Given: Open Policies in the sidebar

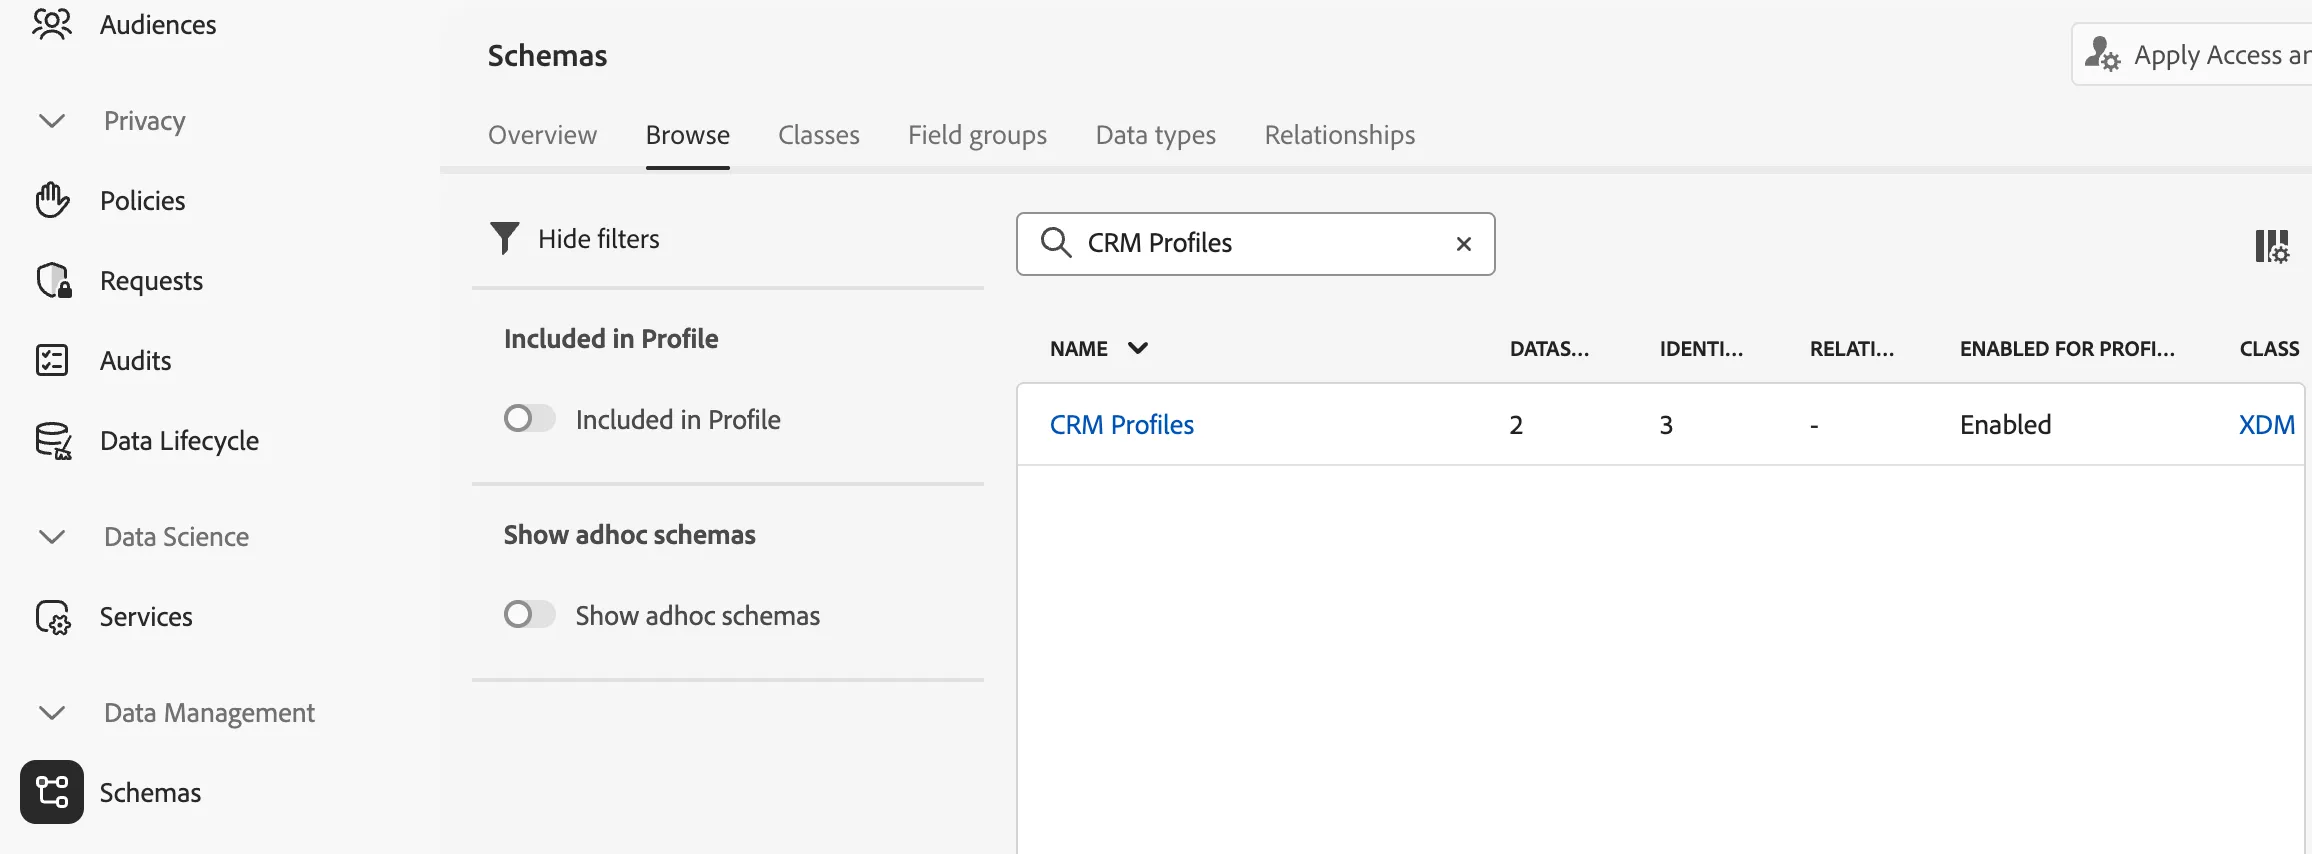Looking at the screenshot, I should pos(143,201).
